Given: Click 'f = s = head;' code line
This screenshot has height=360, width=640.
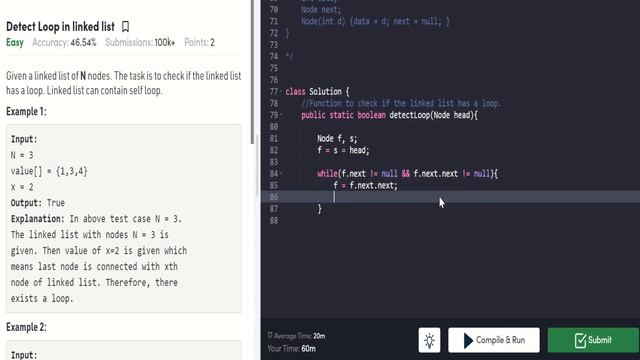Looking at the screenshot, I should [x=343, y=150].
